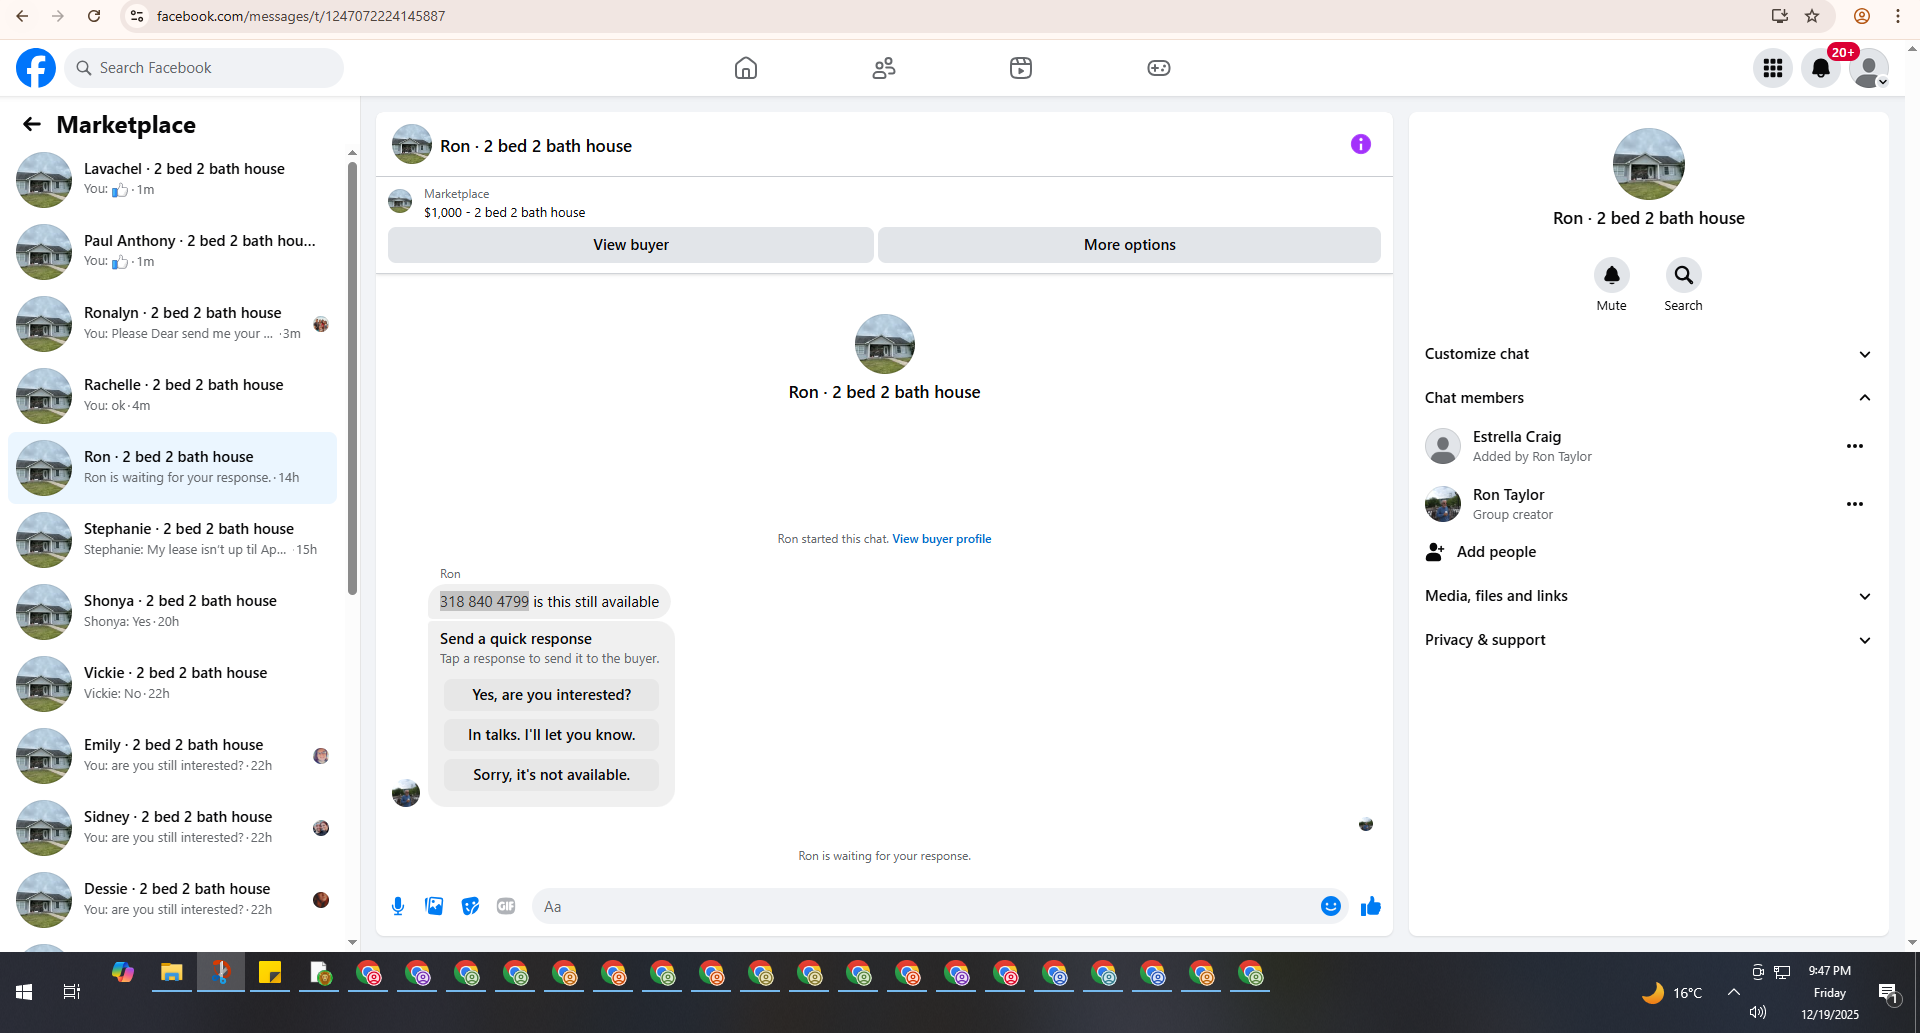
Task: Choose a sticker icon
Action: (470, 906)
